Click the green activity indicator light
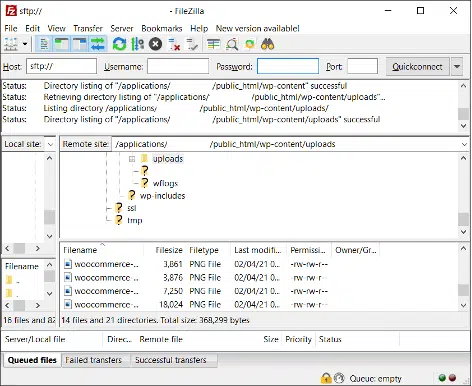Image resolution: width=472 pixels, height=386 pixels. tap(442, 378)
